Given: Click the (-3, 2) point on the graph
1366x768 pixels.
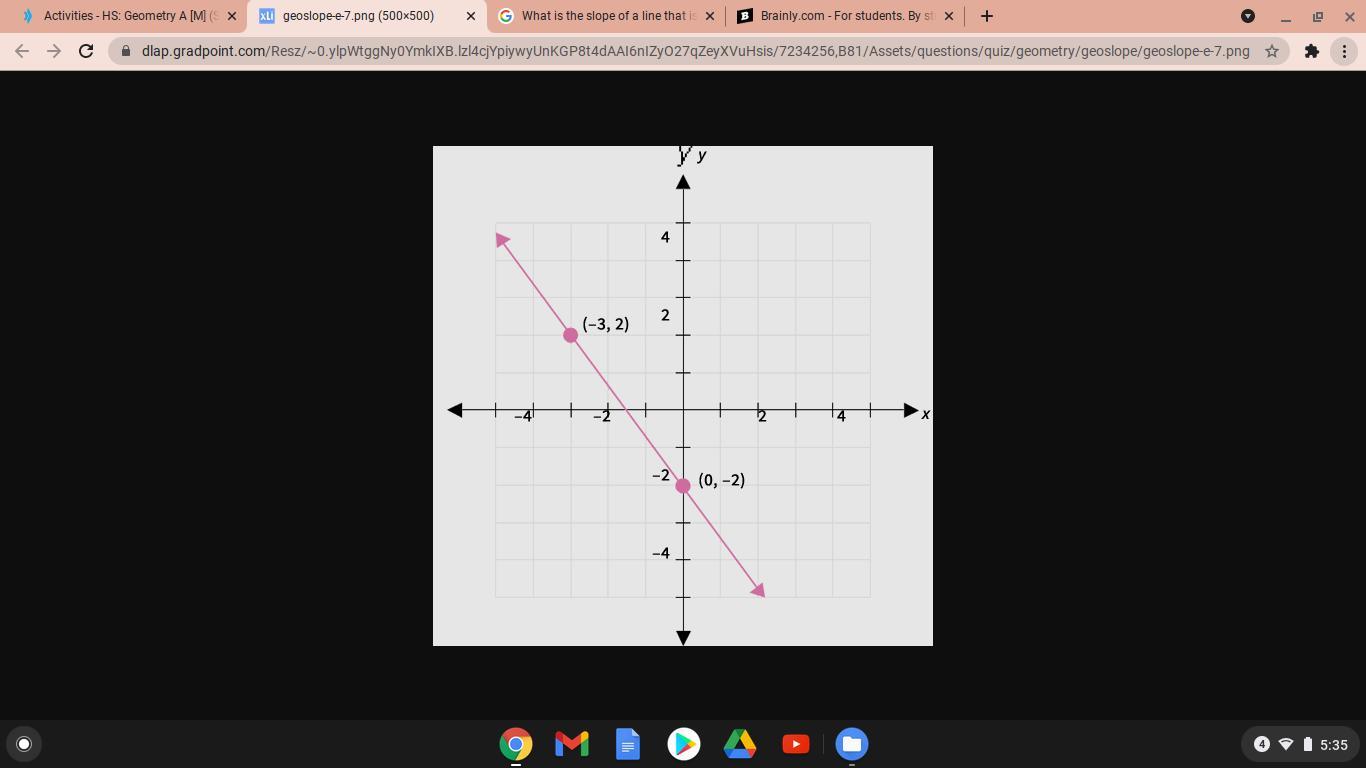Looking at the screenshot, I should coord(571,335).
